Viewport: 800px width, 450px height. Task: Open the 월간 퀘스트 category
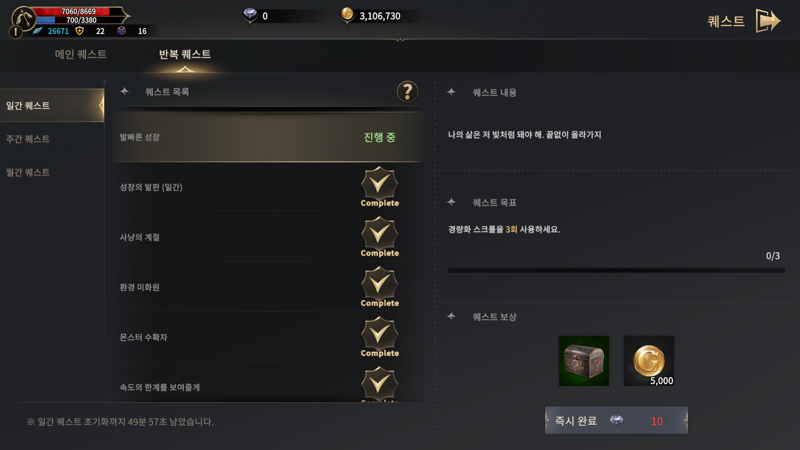(x=28, y=172)
